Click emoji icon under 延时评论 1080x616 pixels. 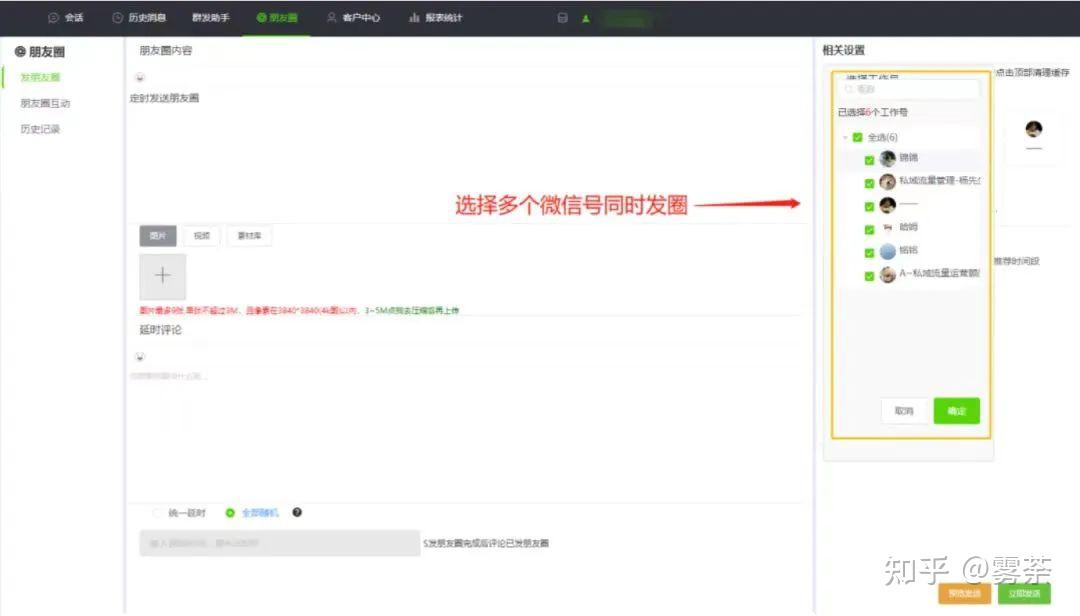140,357
